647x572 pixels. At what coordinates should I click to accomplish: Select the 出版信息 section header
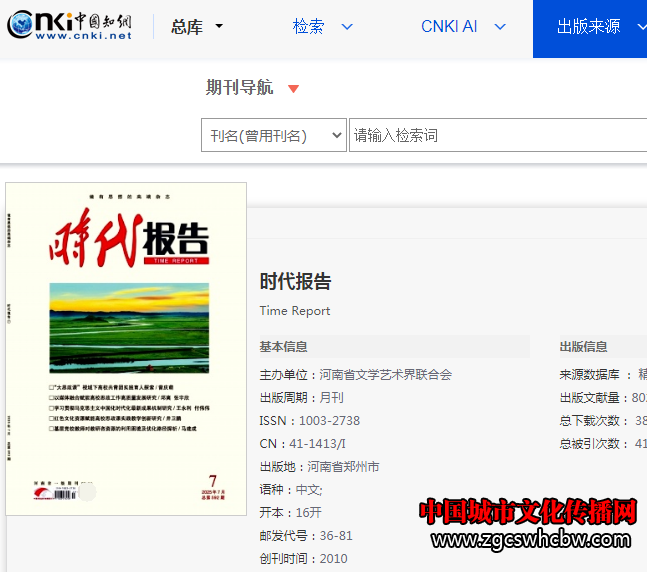583,347
